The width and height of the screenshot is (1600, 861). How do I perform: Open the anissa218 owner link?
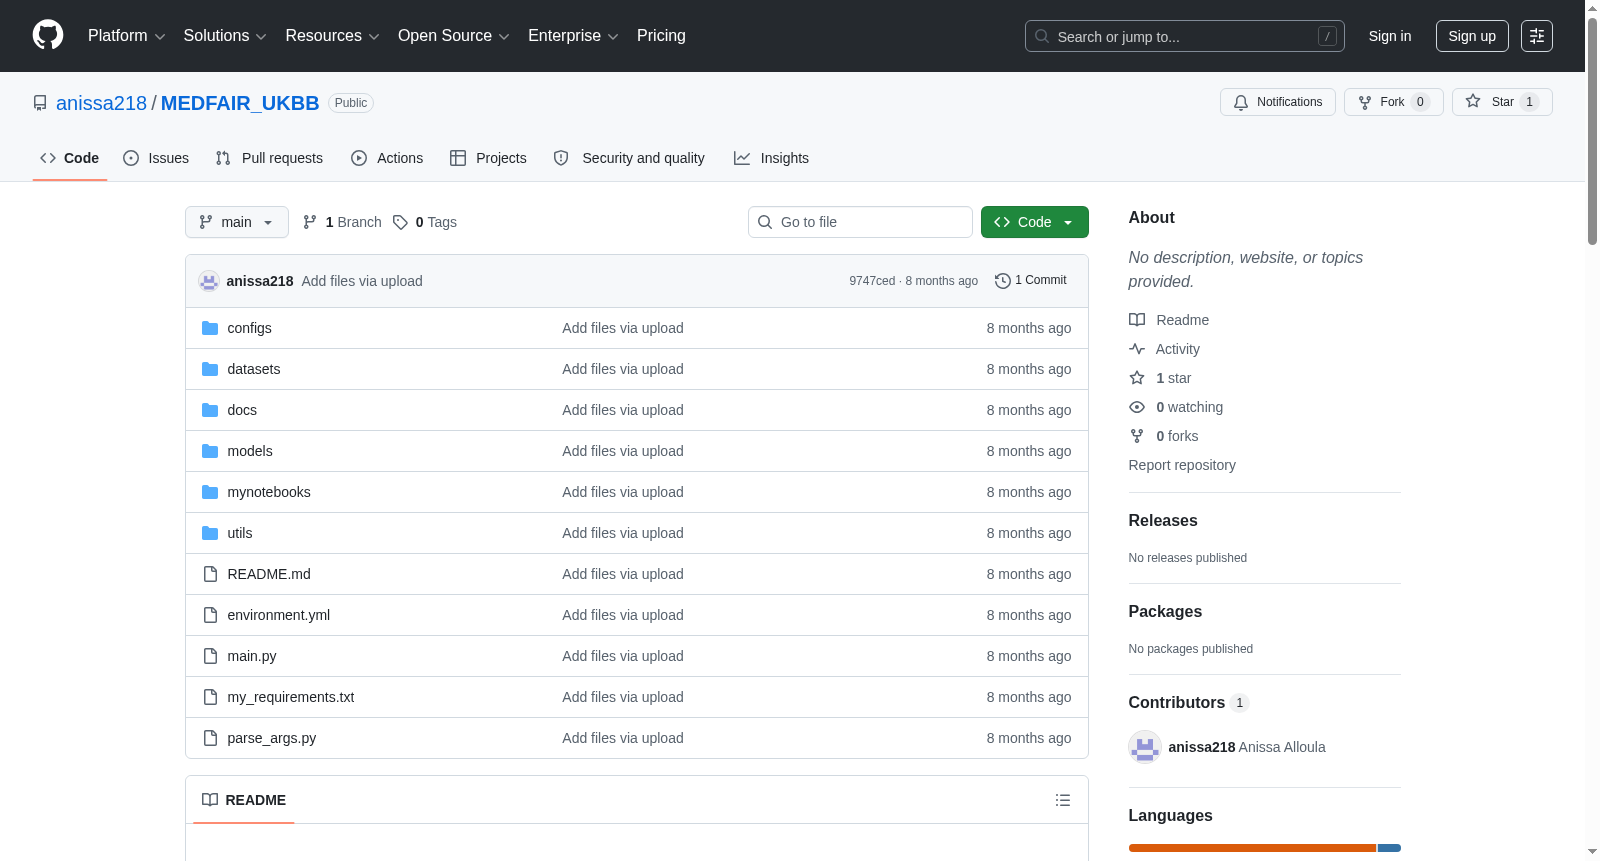click(x=101, y=103)
